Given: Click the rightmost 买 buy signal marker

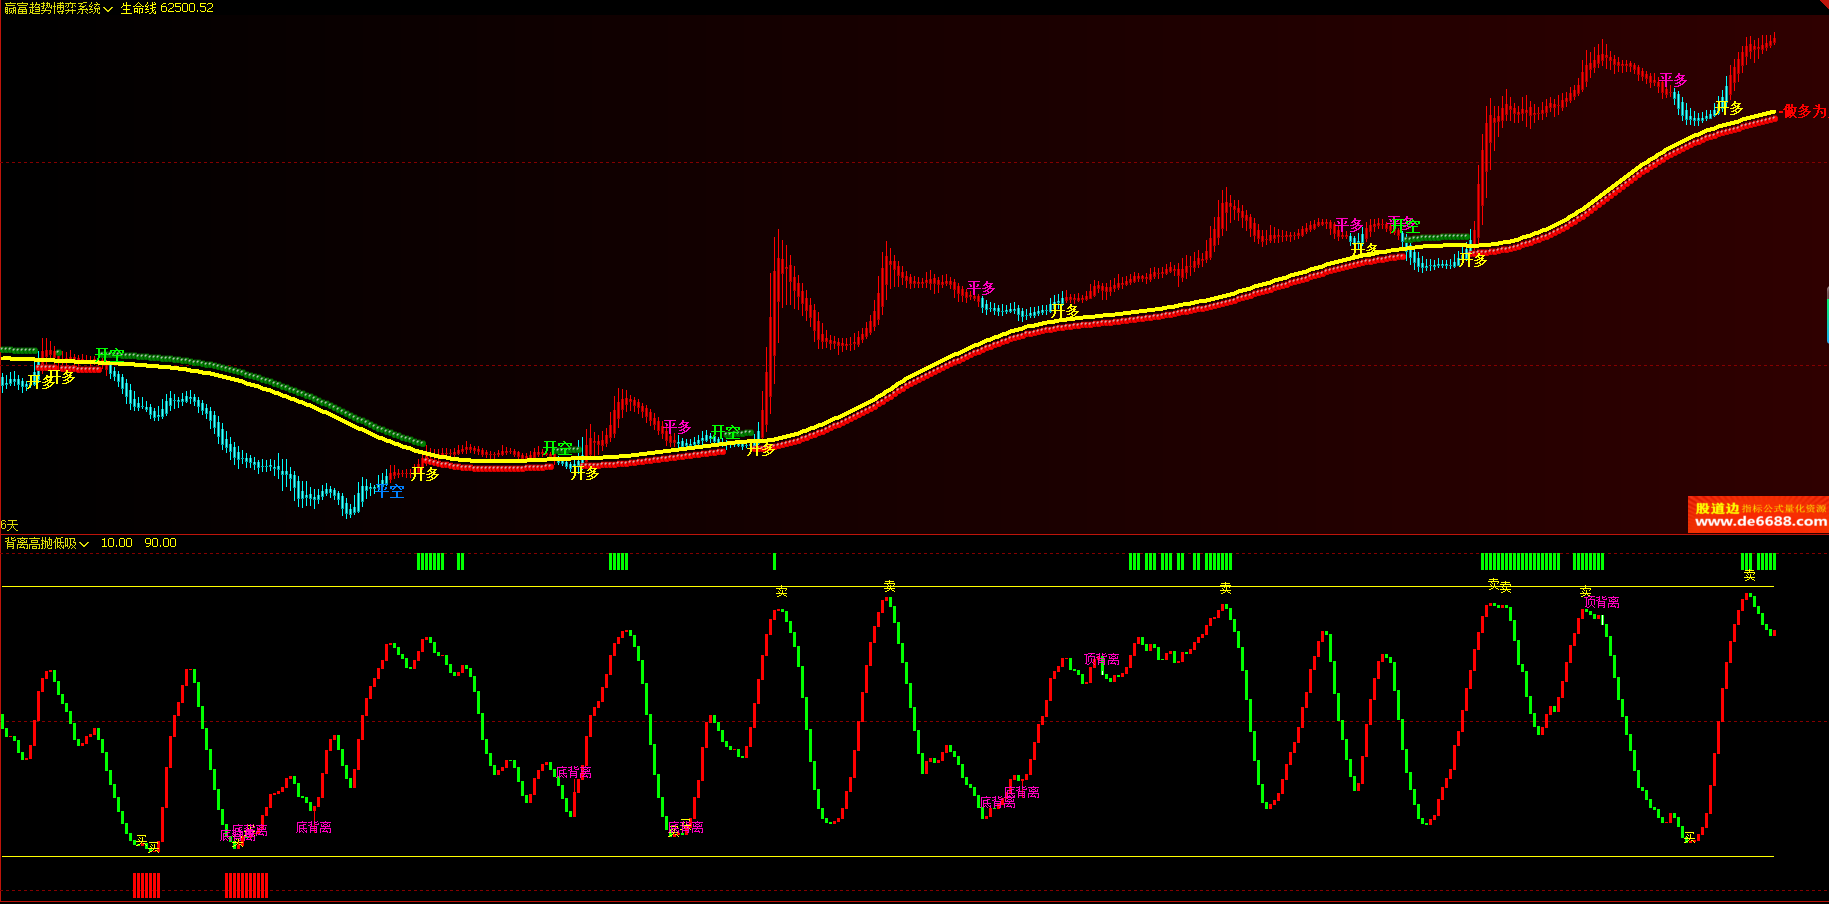Looking at the screenshot, I should click(1689, 837).
